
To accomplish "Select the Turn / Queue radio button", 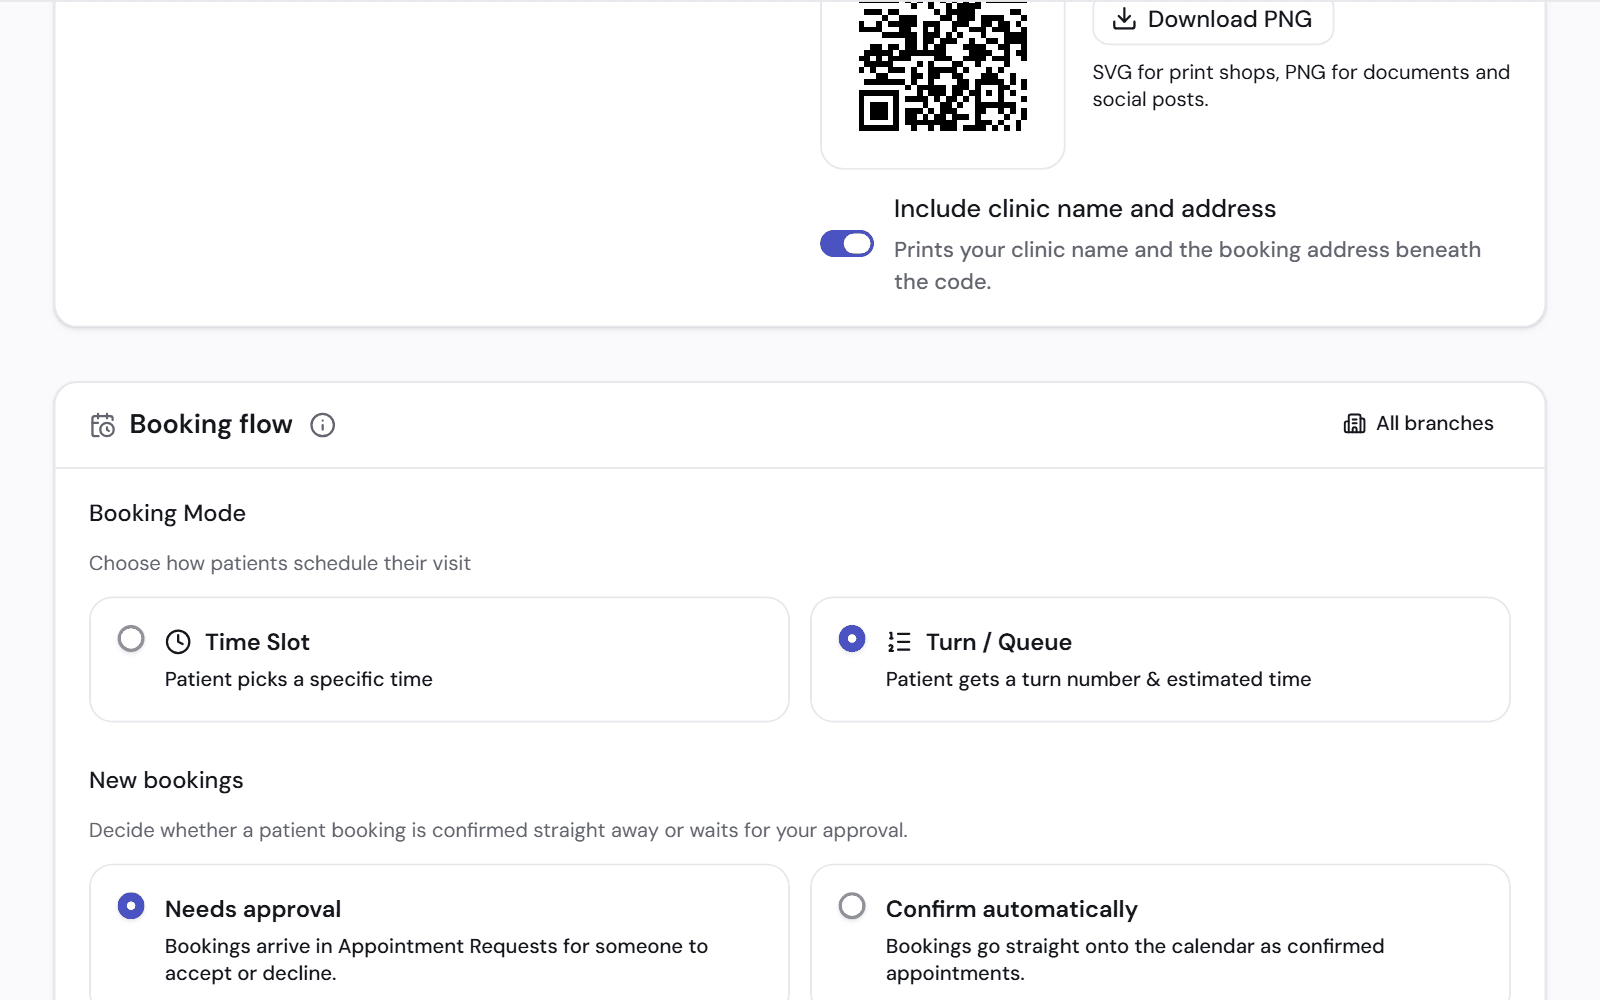I will click(852, 639).
